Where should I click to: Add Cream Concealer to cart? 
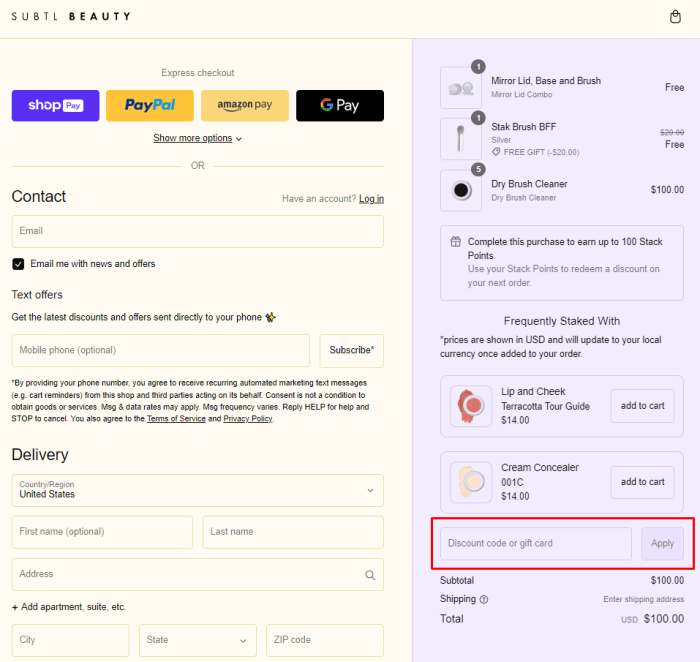tap(642, 482)
